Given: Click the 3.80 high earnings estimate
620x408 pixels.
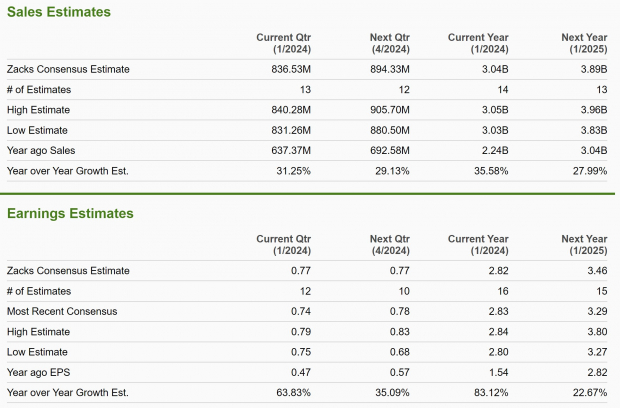Looking at the screenshot, I should (597, 331).
